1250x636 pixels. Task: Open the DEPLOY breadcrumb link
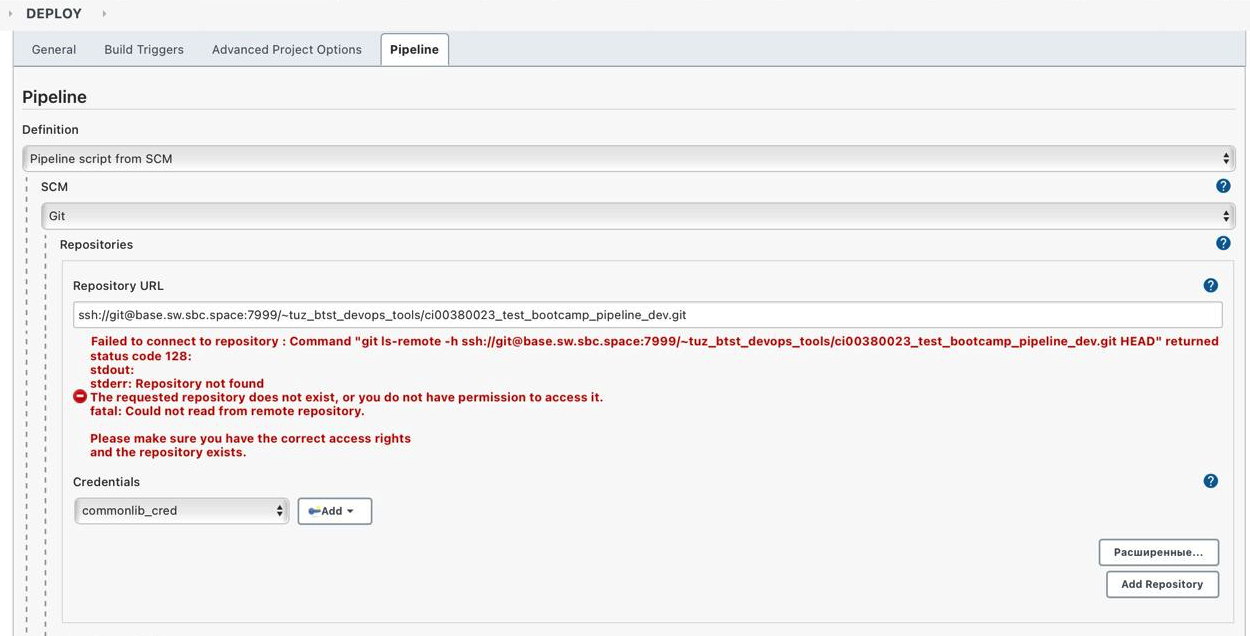54,14
